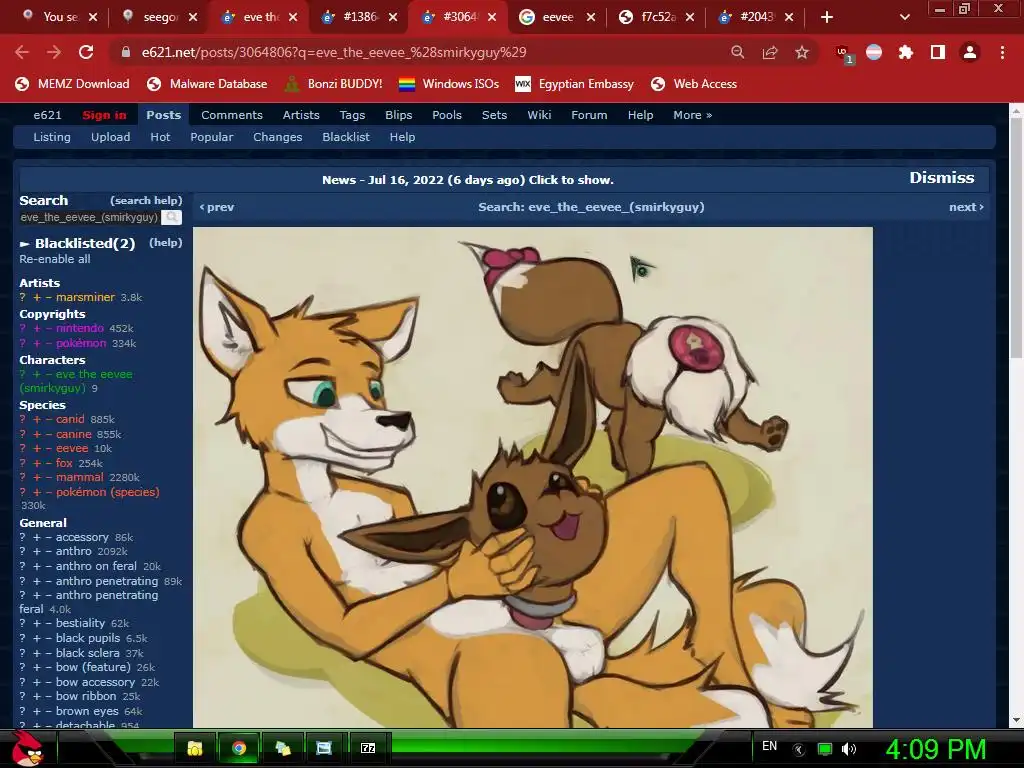This screenshot has width=1024, height=768.
Task: Click the '+' beside the 'fox' tag
Action: click(x=37, y=463)
